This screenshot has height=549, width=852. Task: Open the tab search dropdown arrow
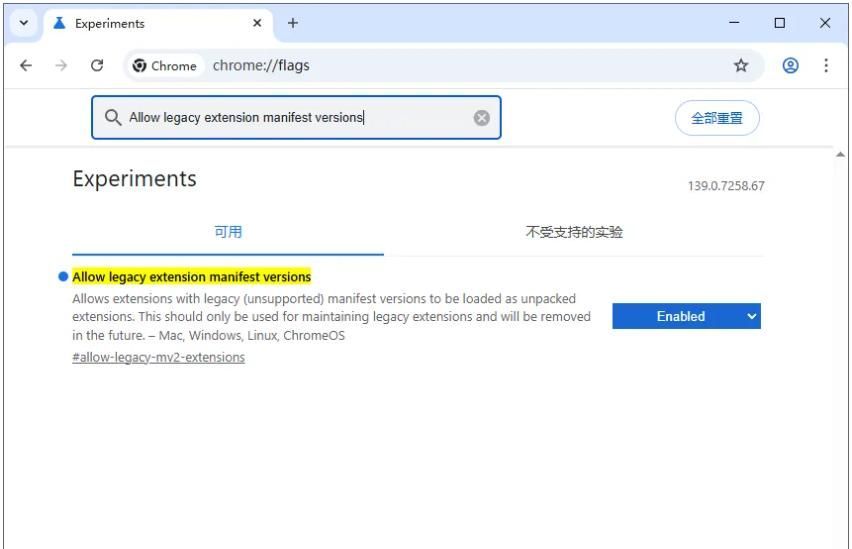point(23,23)
